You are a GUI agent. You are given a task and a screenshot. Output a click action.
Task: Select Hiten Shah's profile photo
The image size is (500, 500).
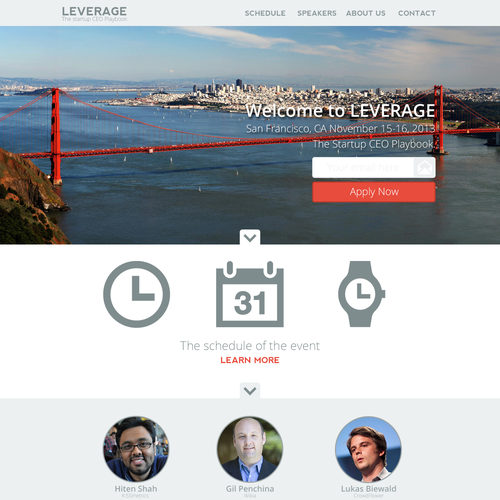click(x=136, y=449)
